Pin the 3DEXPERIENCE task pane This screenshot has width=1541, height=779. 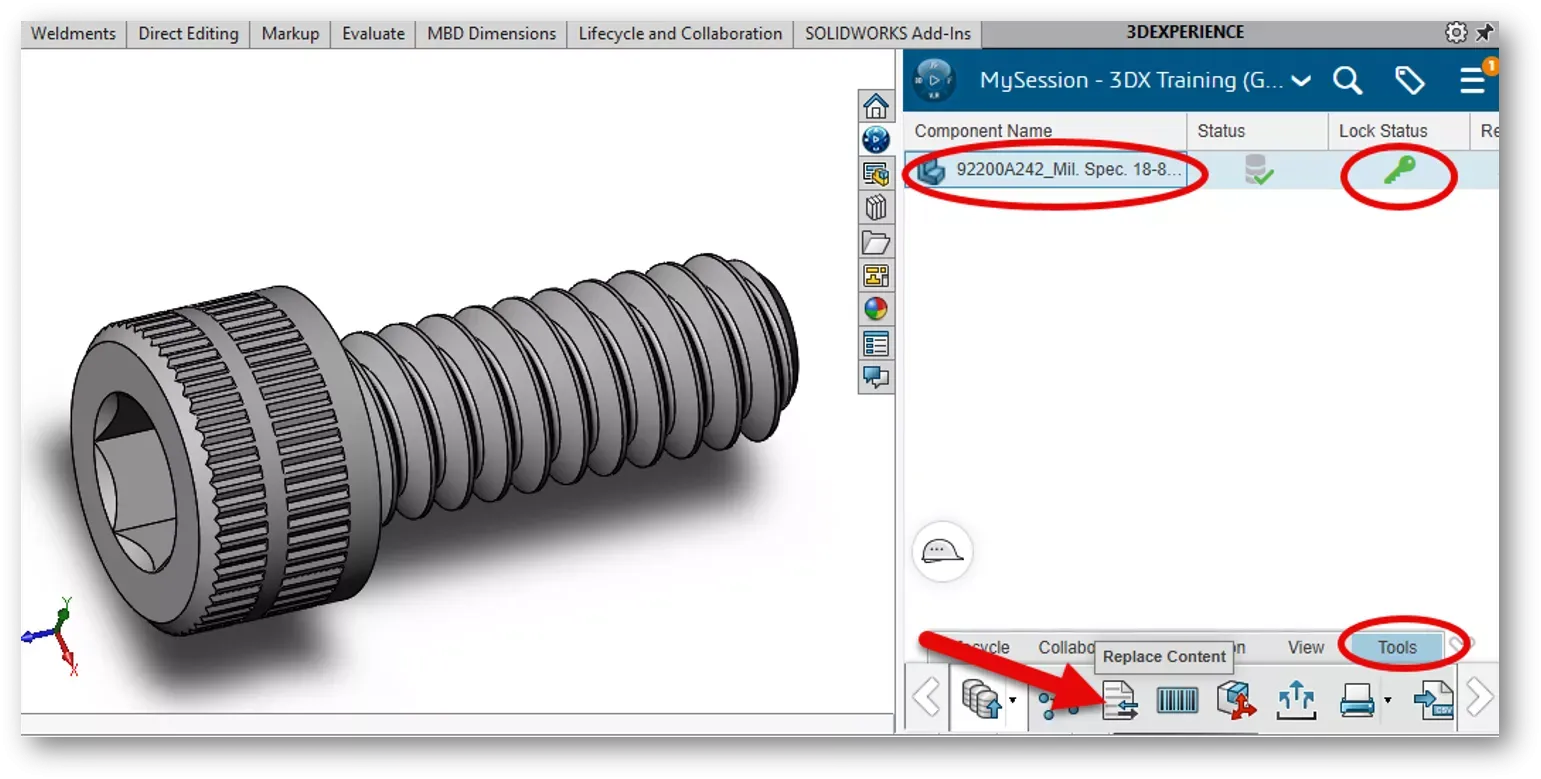tap(1485, 33)
